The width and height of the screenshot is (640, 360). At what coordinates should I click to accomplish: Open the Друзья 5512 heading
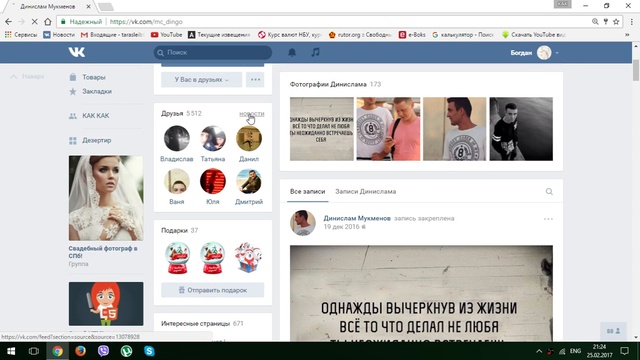181,113
